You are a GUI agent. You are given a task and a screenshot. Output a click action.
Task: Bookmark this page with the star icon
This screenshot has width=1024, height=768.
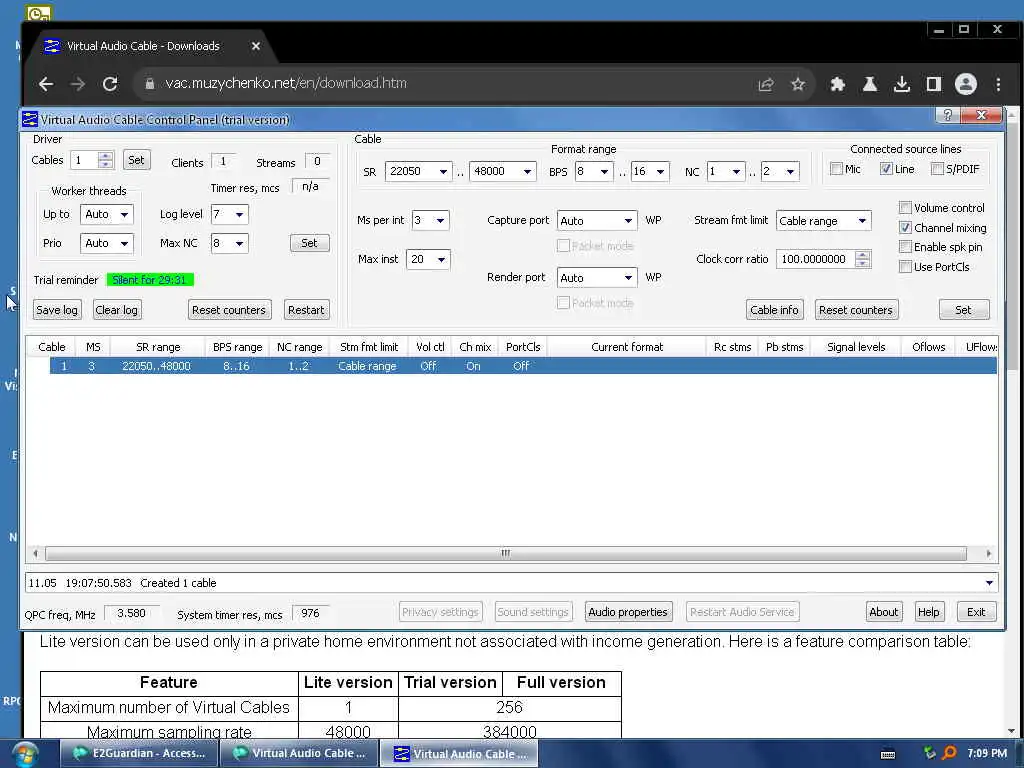[x=798, y=84]
